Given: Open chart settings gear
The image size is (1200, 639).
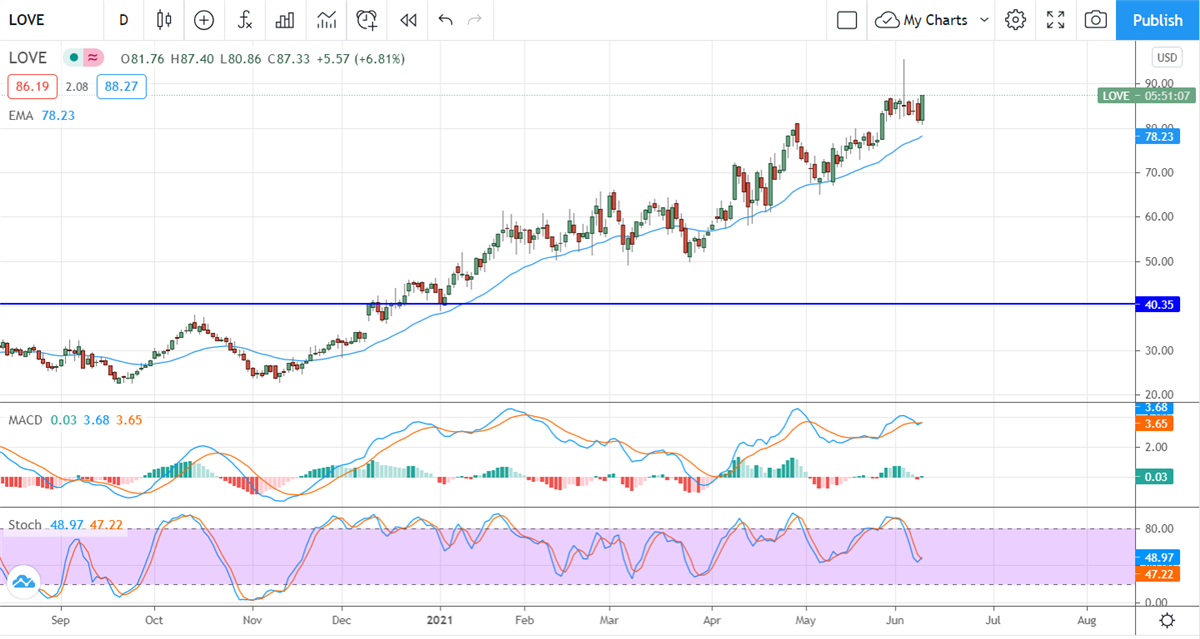Looking at the screenshot, I should click(1015, 20).
